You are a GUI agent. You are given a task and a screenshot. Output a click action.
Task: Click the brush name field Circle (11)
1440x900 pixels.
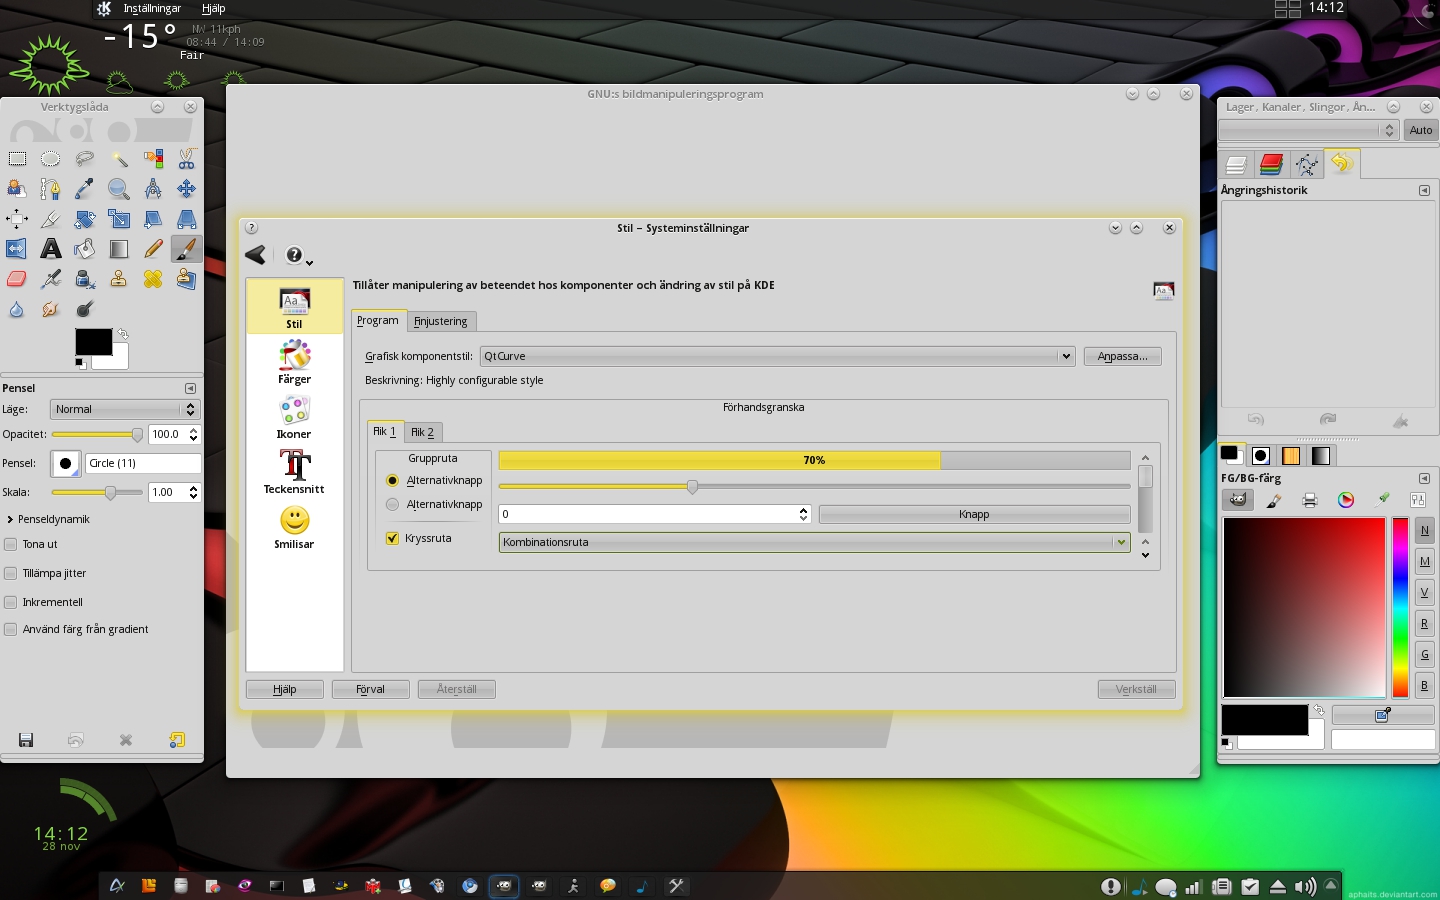144,463
